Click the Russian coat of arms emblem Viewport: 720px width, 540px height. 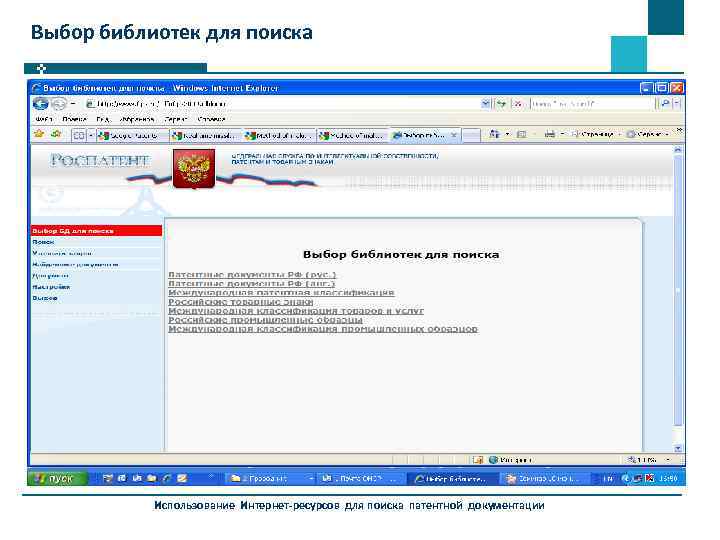tap(194, 169)
